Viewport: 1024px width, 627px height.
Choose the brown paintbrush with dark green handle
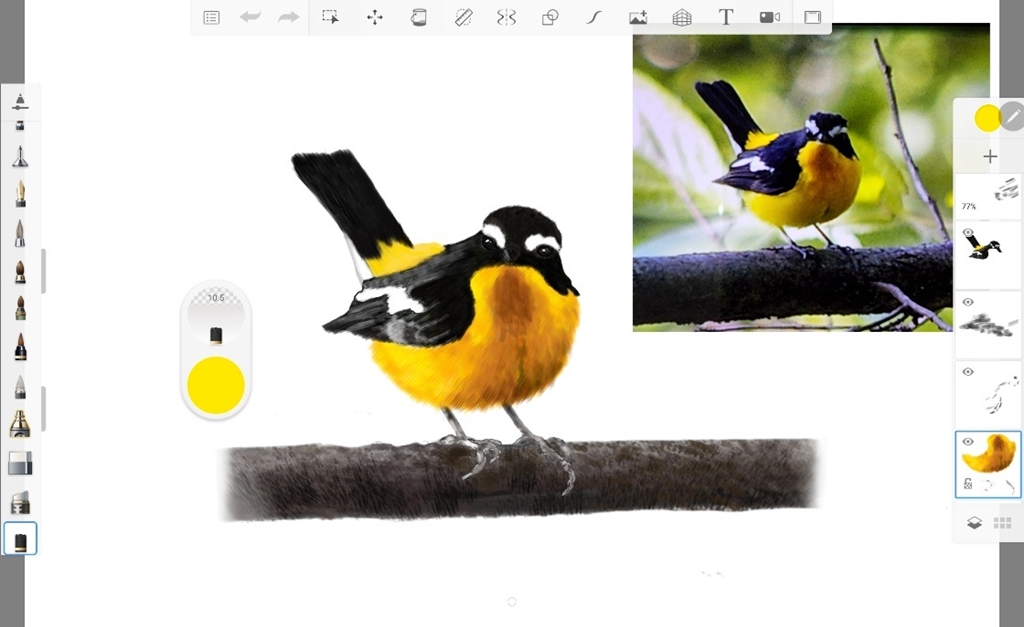(x=20, y=308)
